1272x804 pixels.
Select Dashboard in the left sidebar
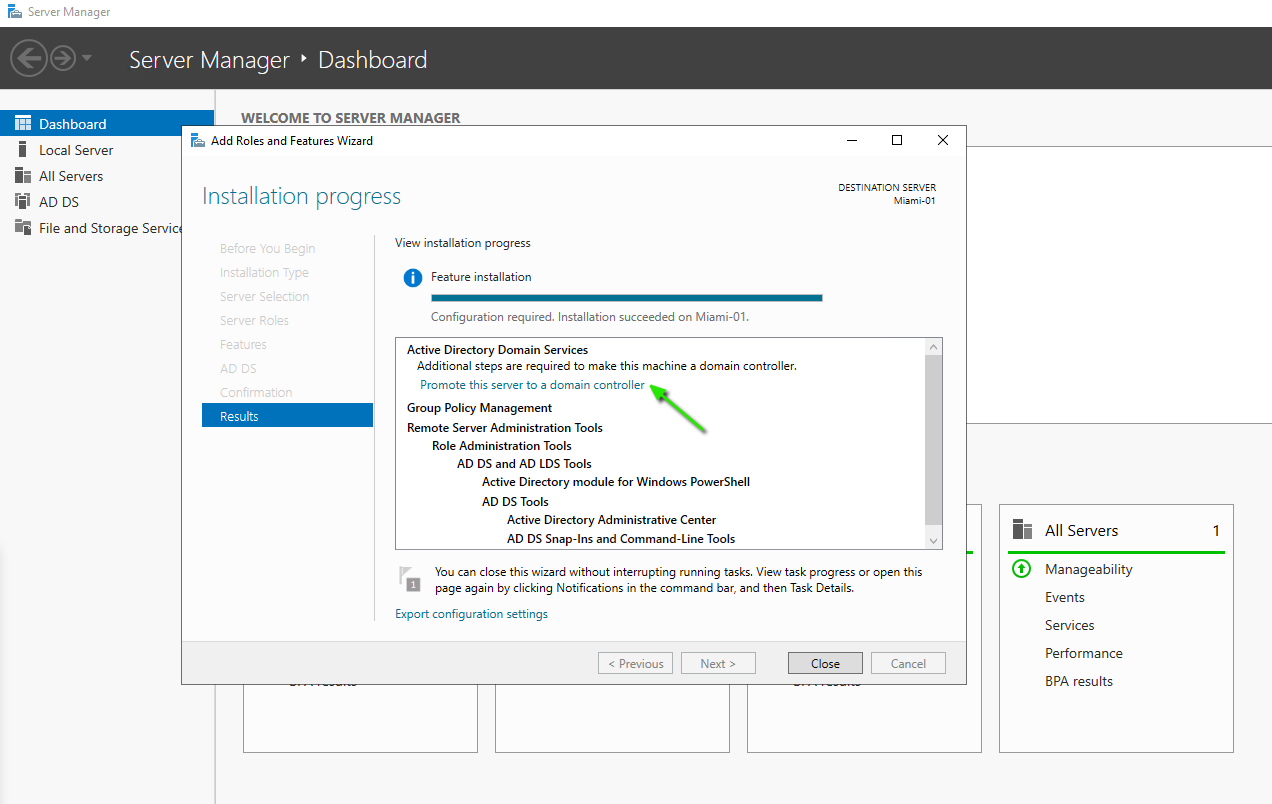pyautogui.click(x=72, y=124)
